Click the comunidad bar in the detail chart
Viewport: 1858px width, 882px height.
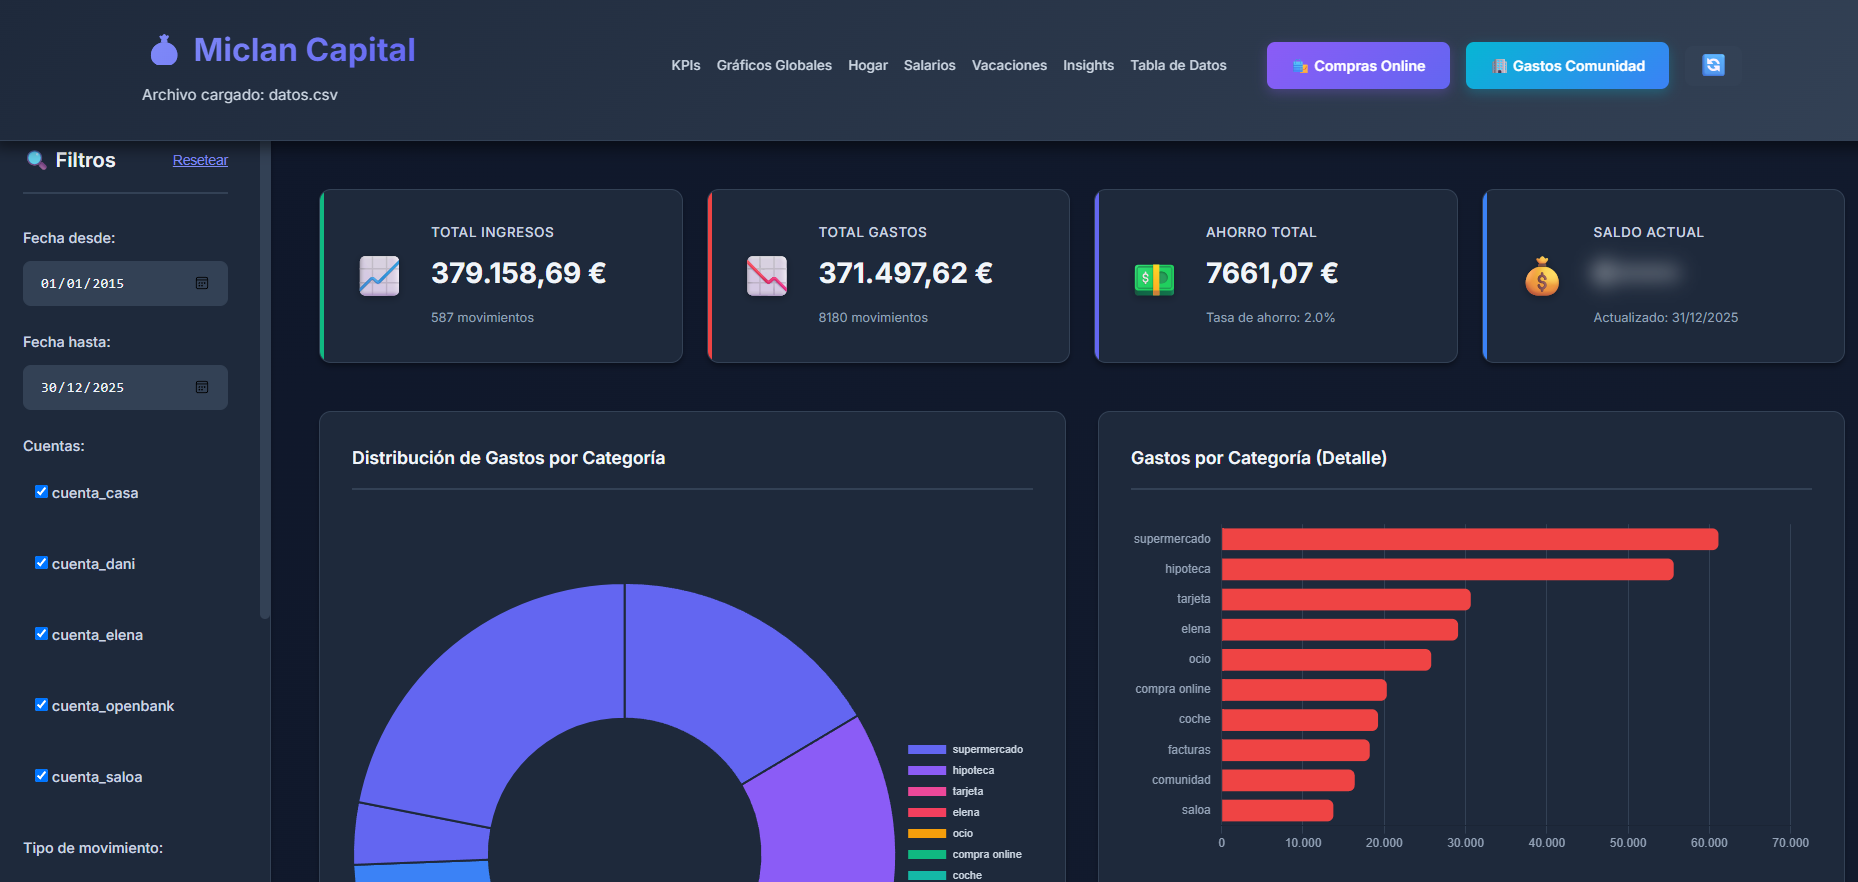1288,780
